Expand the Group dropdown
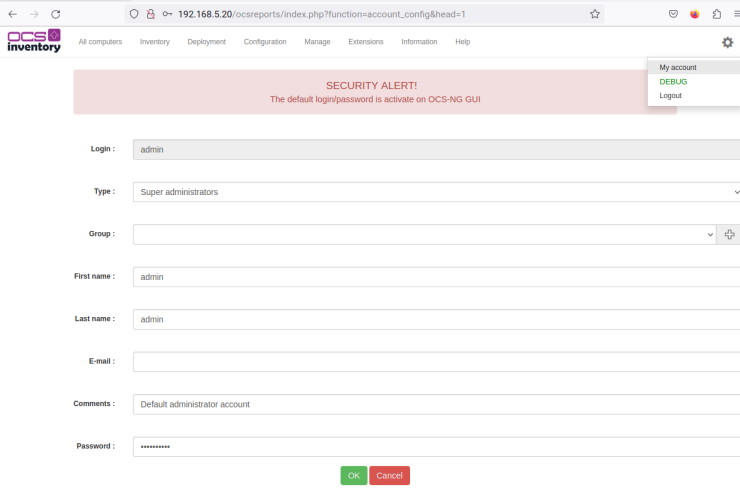Screen dimensions: 740x502 click(x=424, y=234)
